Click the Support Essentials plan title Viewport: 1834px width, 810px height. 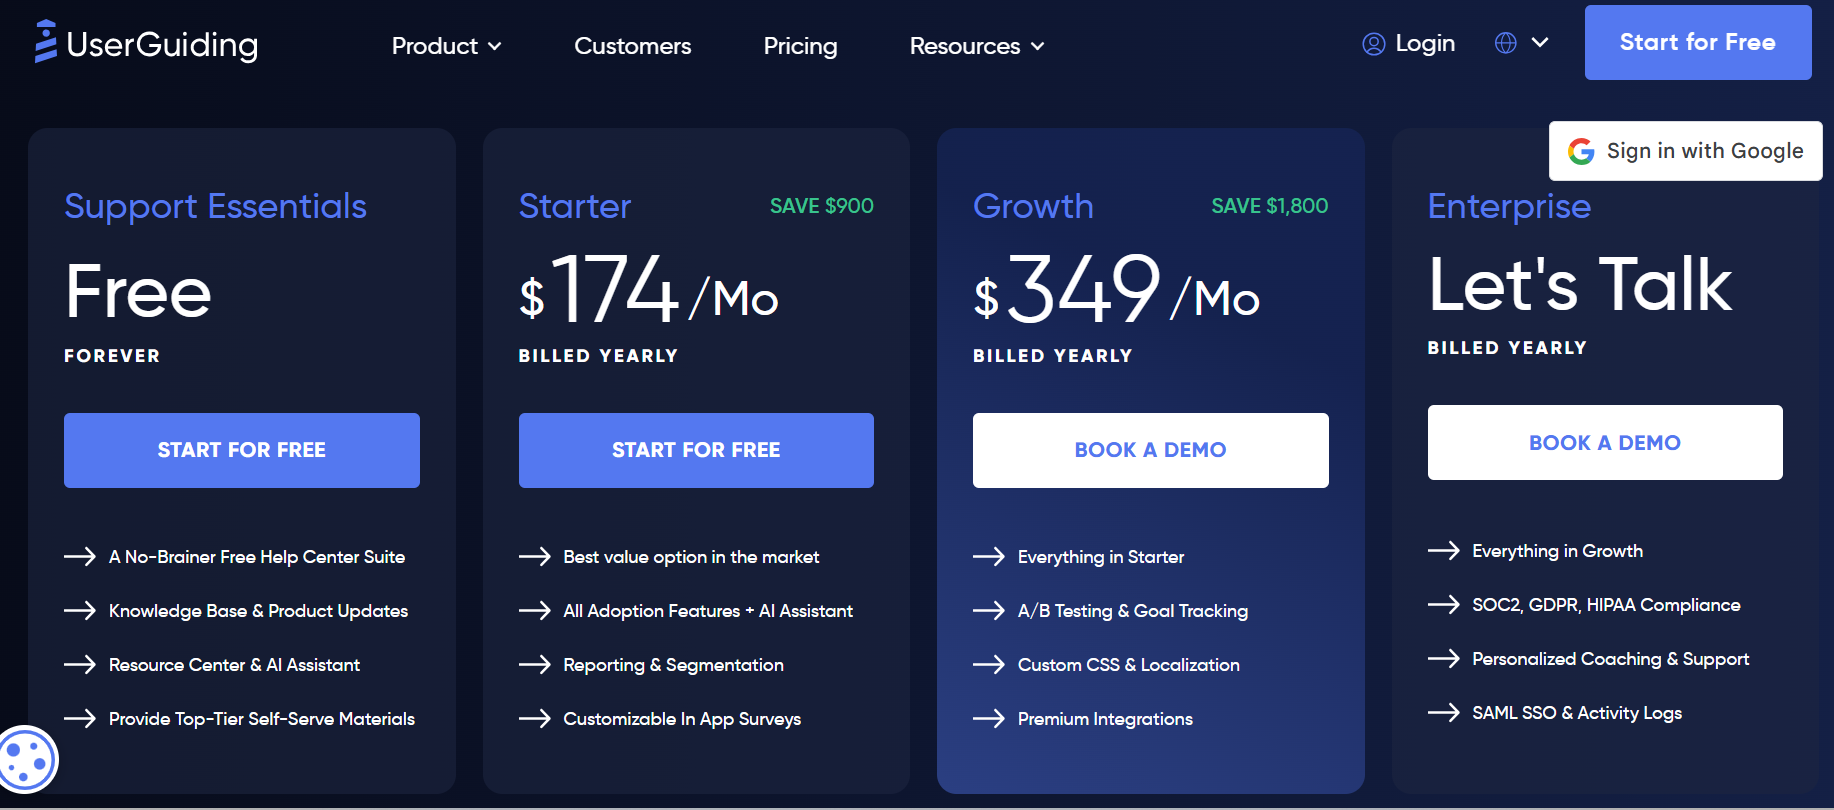[x=215, y=206]
